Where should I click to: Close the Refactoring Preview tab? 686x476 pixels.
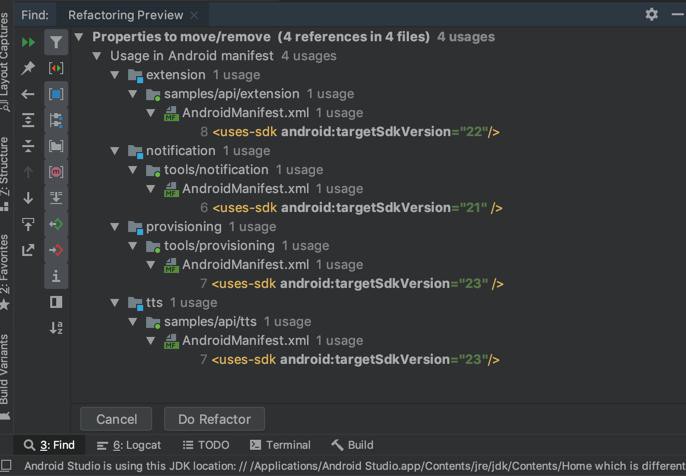[x=194, y=15]
